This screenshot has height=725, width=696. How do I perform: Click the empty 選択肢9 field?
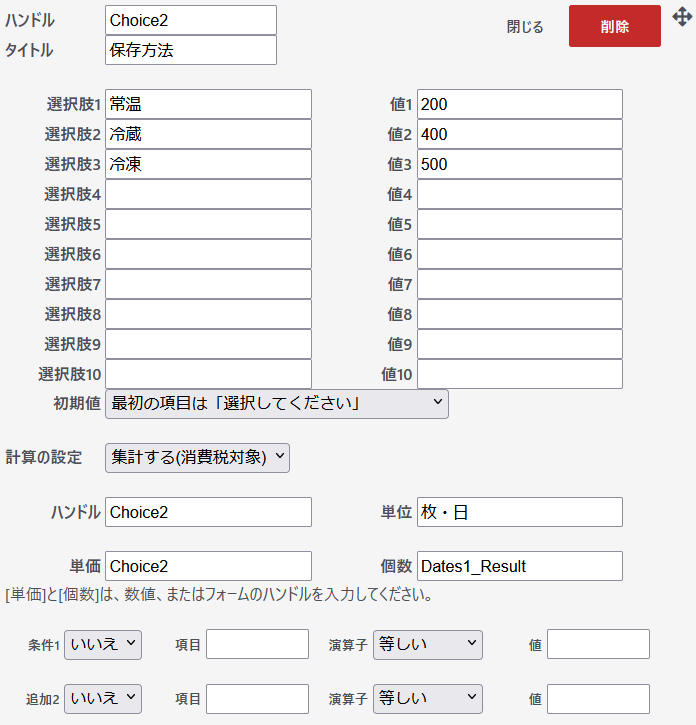coord(209,344)
